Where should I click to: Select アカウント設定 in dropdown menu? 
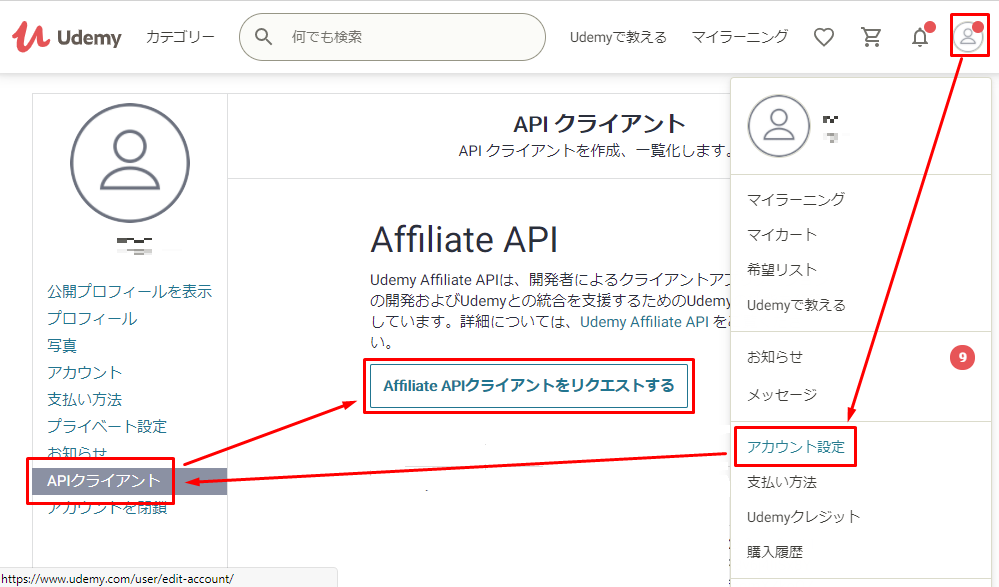796,447
